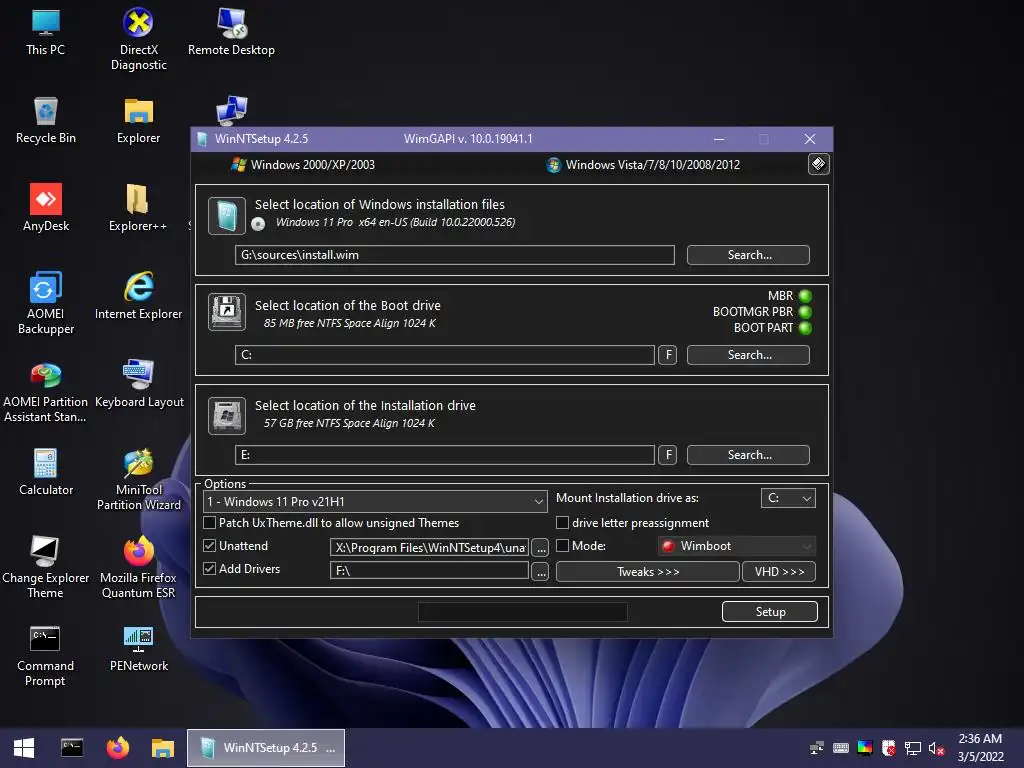This screenshot has width=1024, height=768.
Task: Click the G:\sources\install.wim path field
Action: (455, 255)
